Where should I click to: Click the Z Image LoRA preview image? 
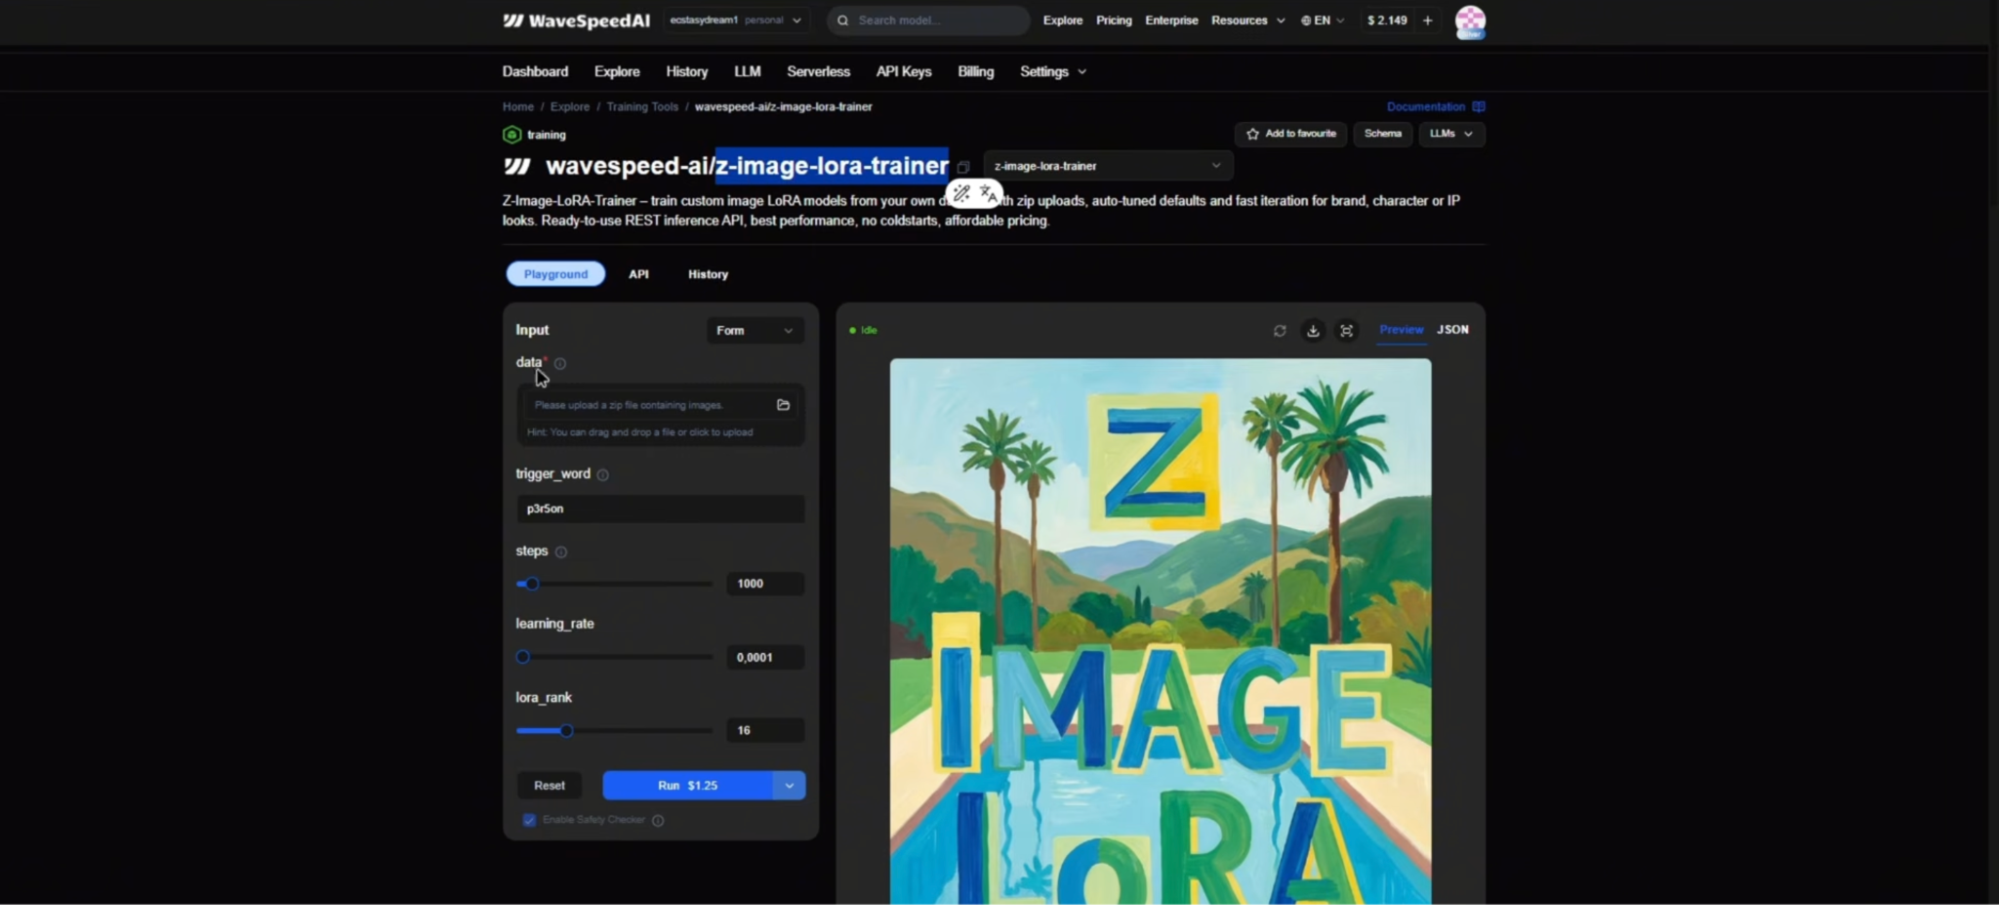click(1160, 632)
